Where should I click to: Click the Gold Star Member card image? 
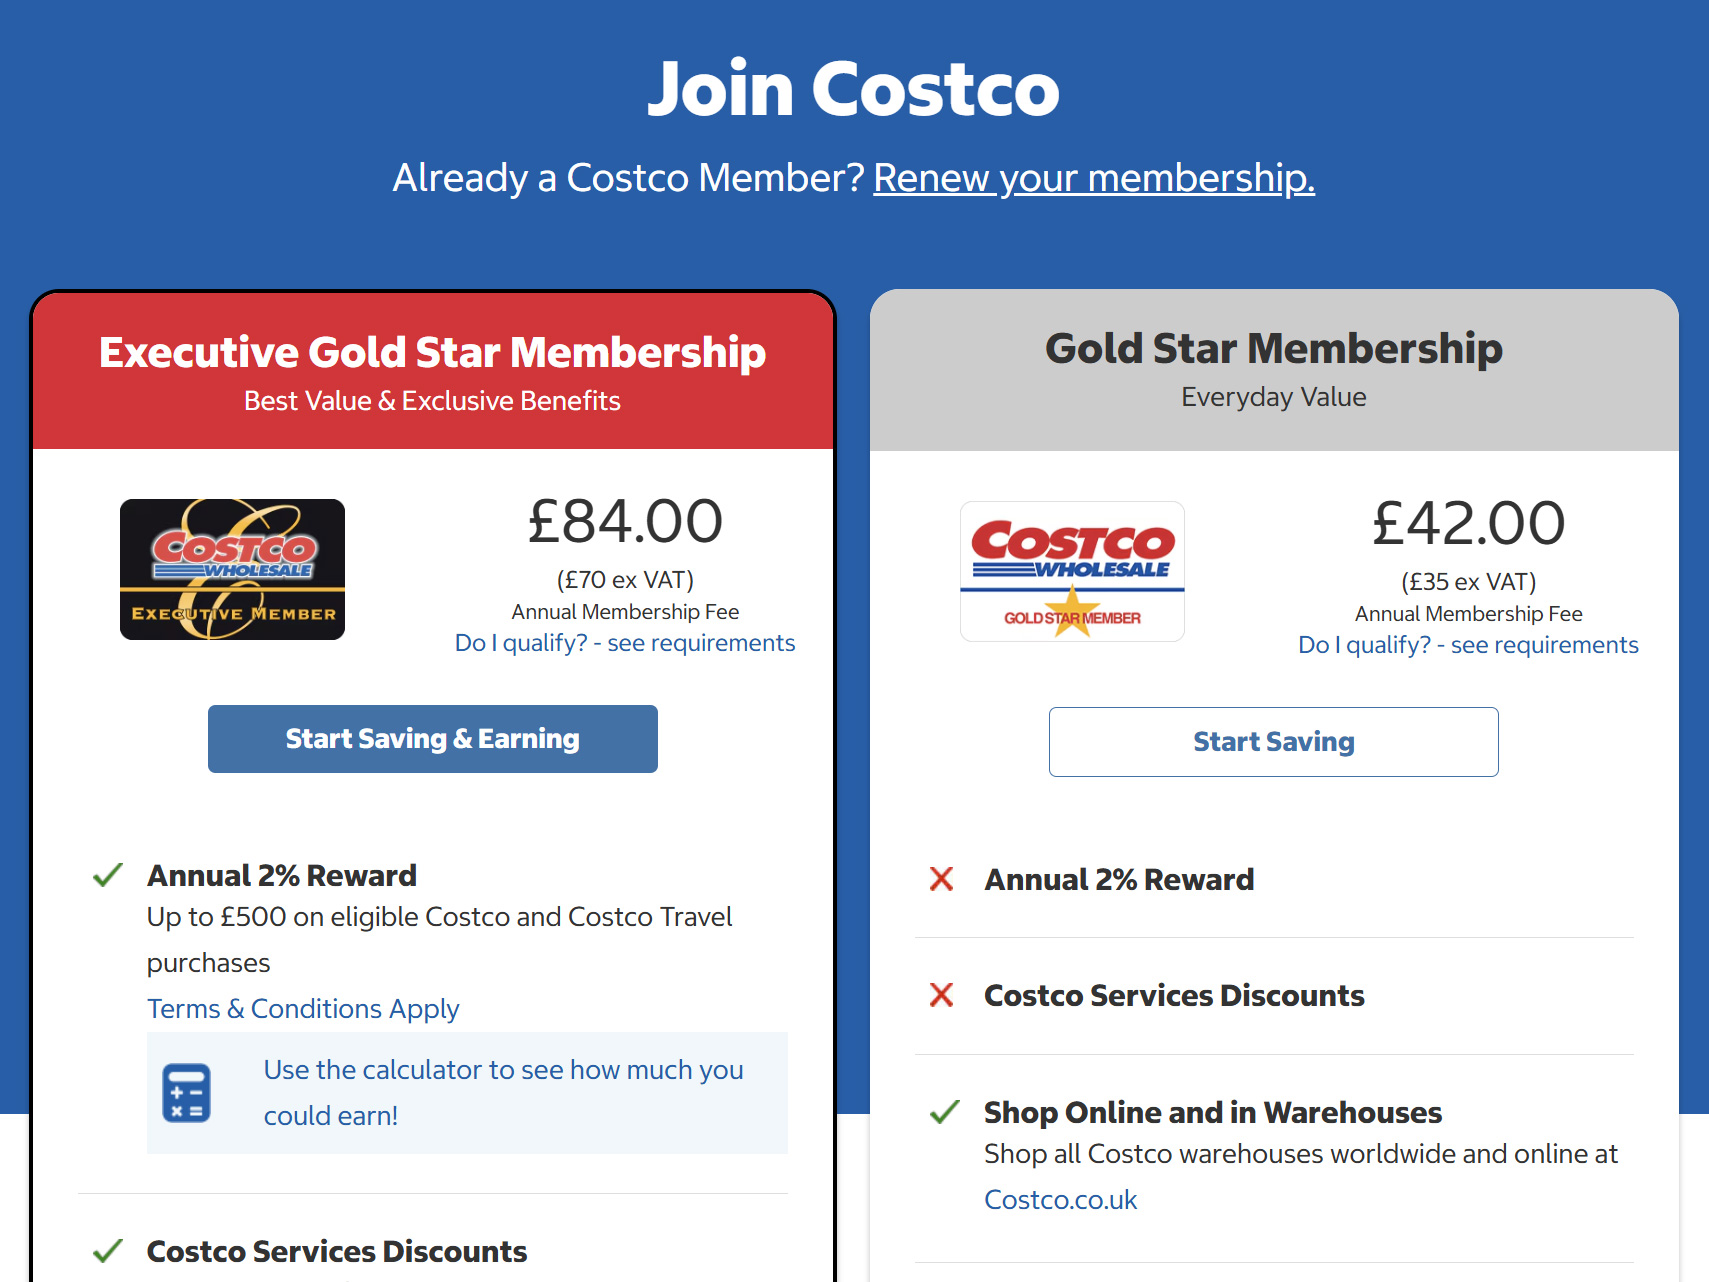pyautogui.click(x=1072, y=570)
